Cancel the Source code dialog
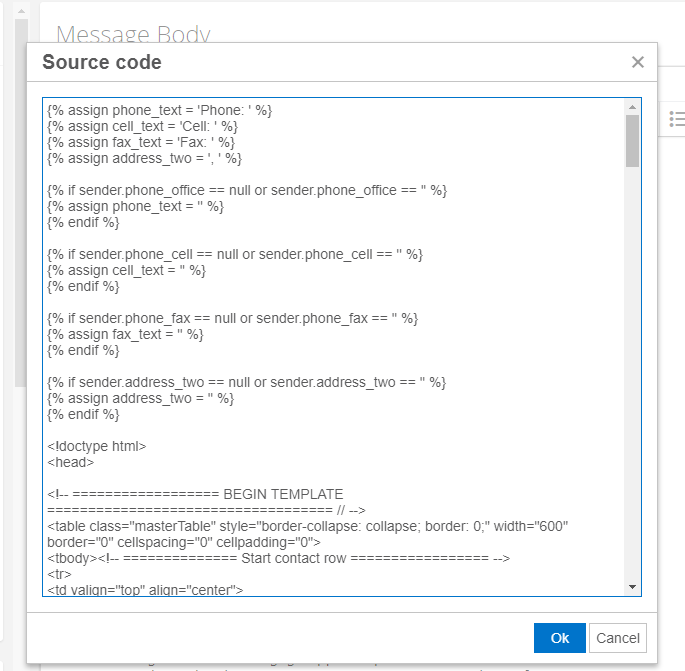 [x=617, y=638]
